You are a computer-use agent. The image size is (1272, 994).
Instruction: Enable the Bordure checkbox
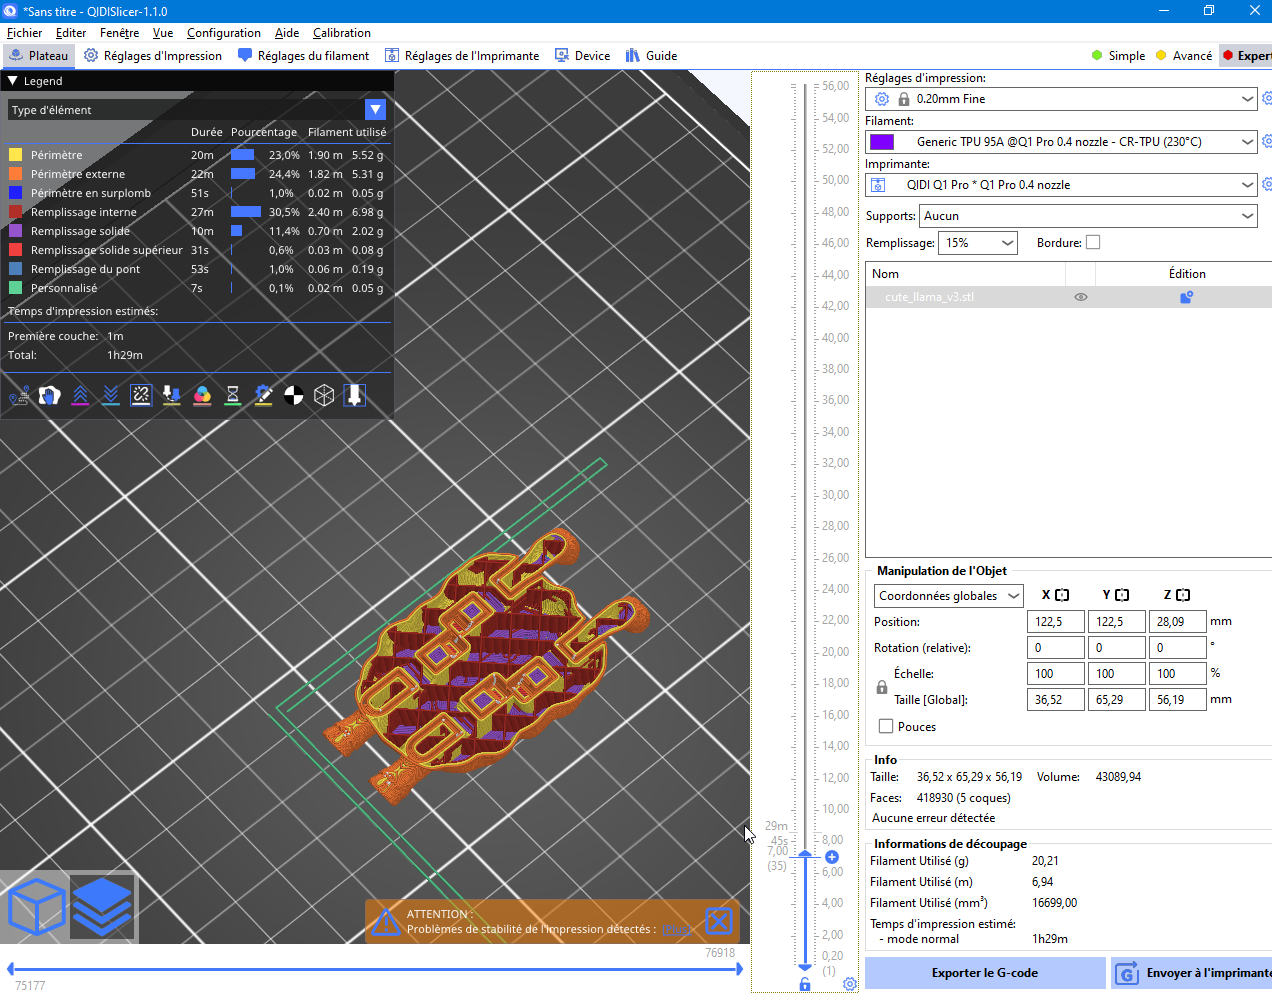coord(1093,242)
